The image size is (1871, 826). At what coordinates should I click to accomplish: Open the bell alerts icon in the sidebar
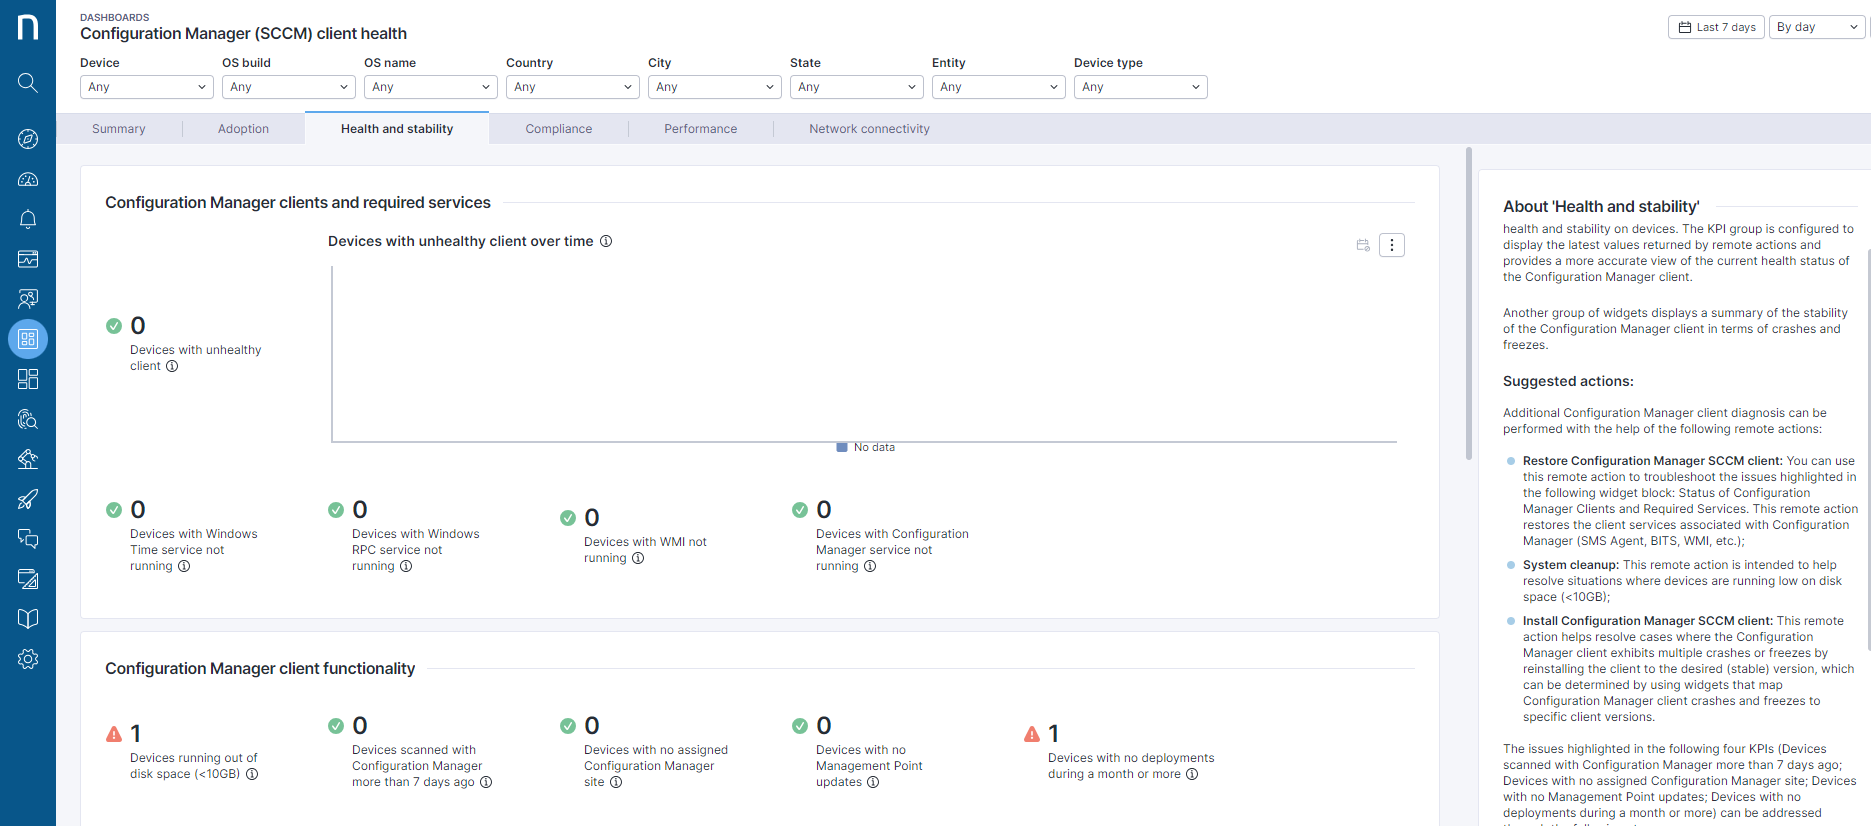click(28, 219)
